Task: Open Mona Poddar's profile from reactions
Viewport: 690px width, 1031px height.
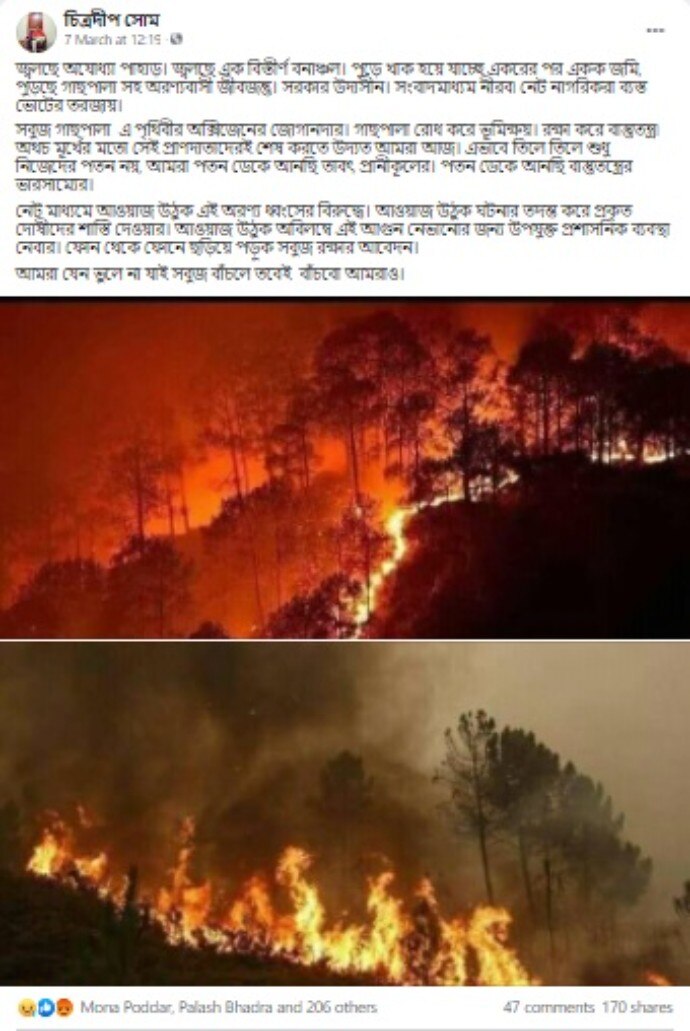Action: click(126, 1007)
